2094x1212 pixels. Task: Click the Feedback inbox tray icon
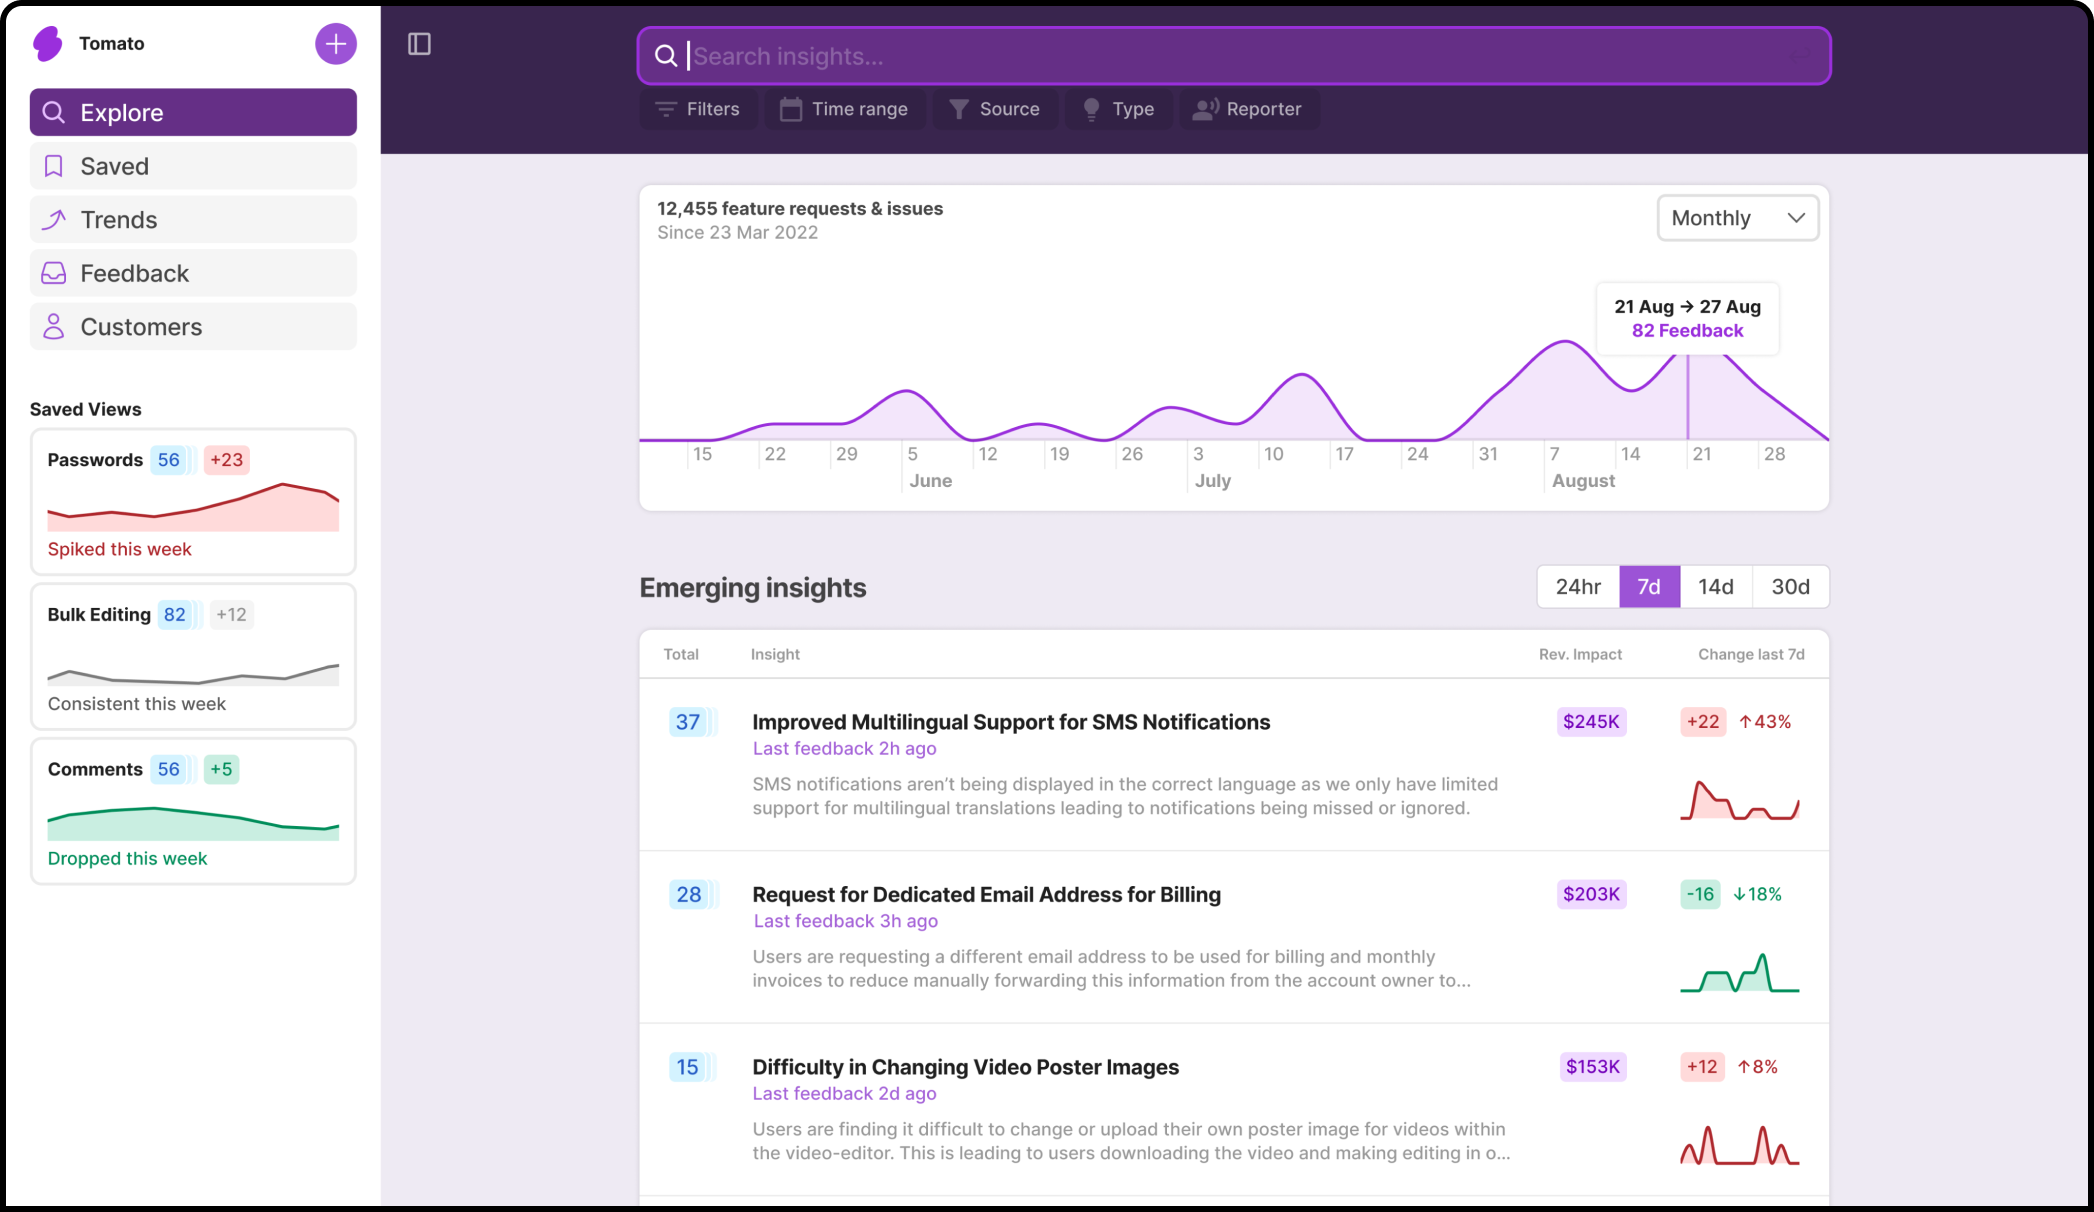click(x=54, y=273)
